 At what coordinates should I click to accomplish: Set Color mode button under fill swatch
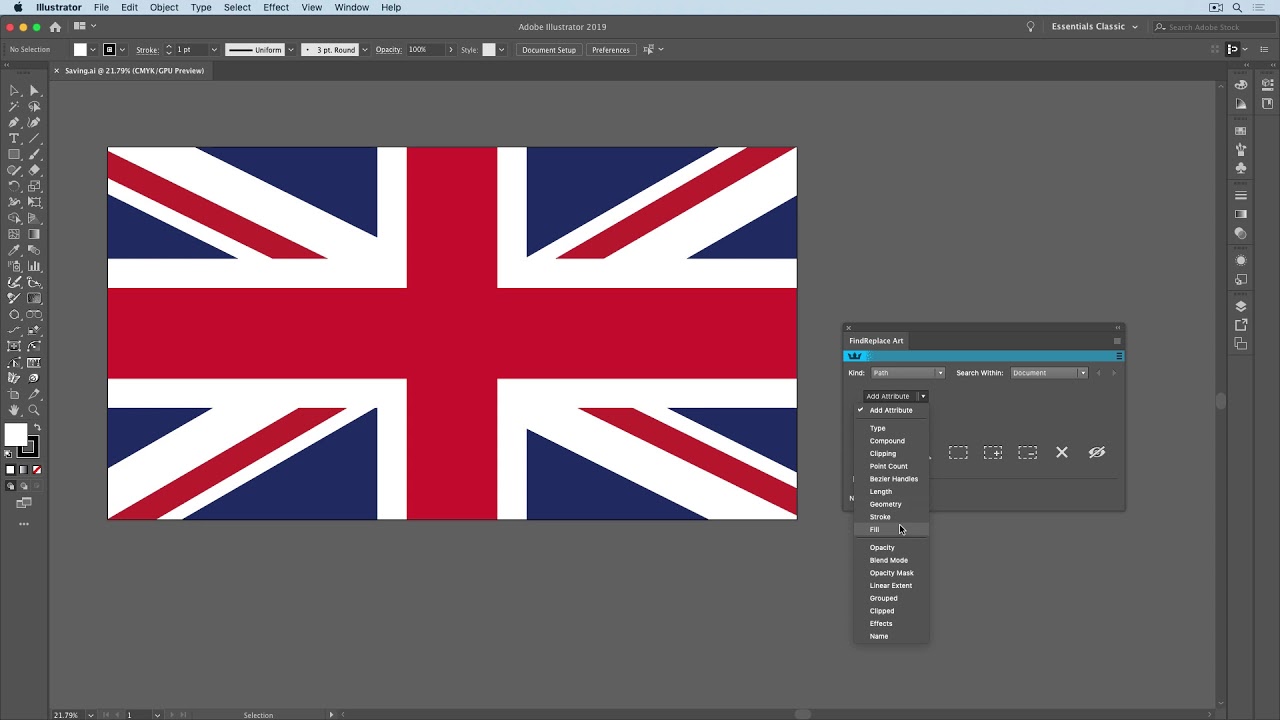(x=10, y=470)
